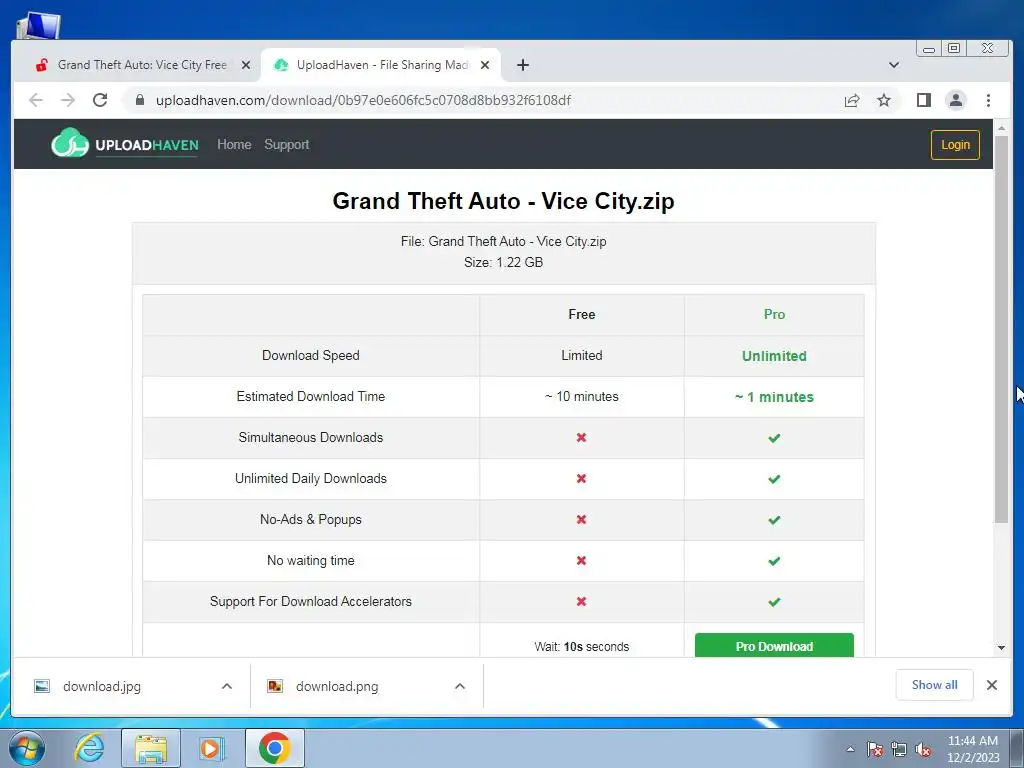This screenshot has height=768, width=1024.
Task: Click scrollbar up arrow
Action: tap(1001, 128)
